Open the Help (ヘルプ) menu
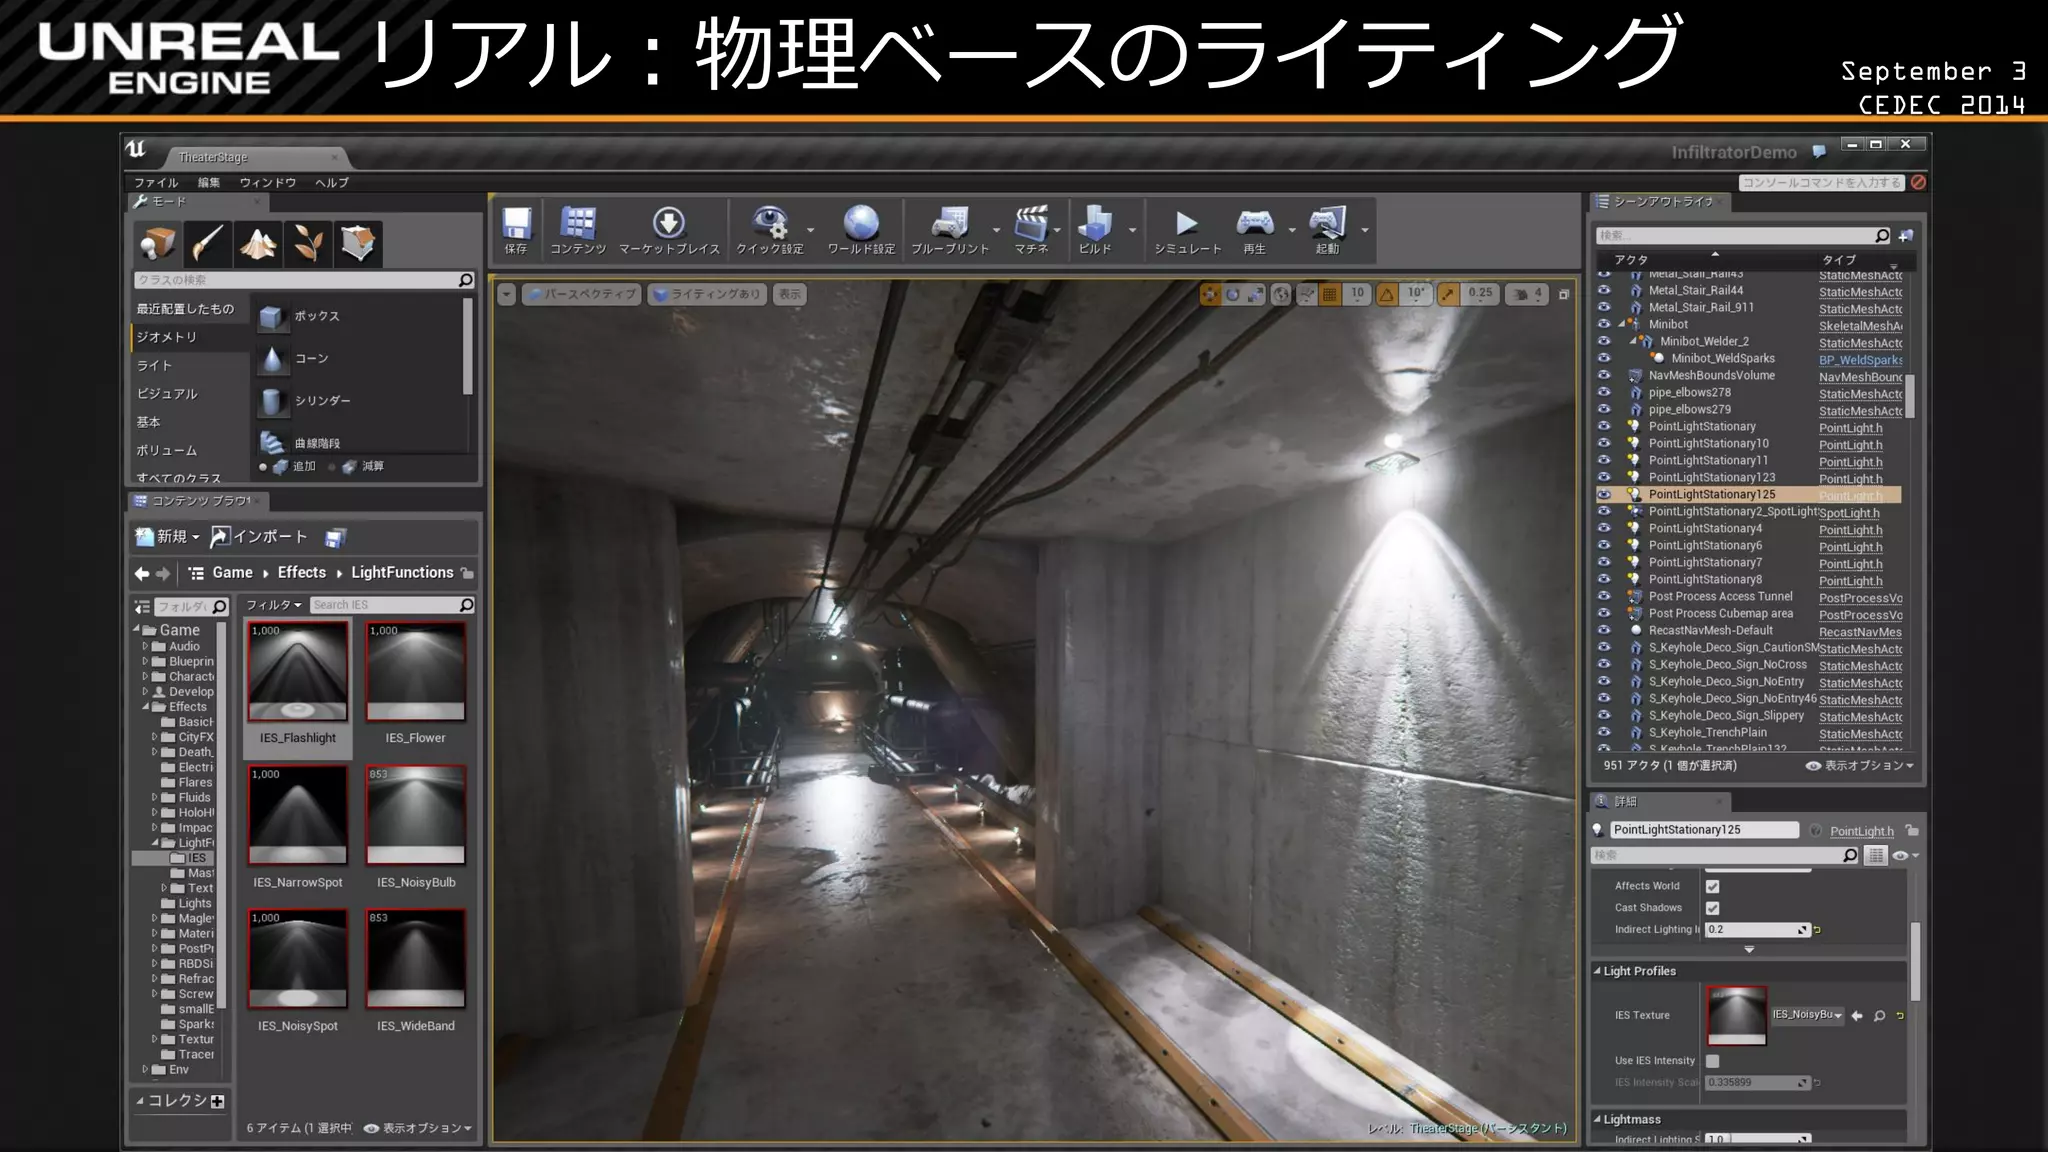2048x1152 pixels. [332, 183]
